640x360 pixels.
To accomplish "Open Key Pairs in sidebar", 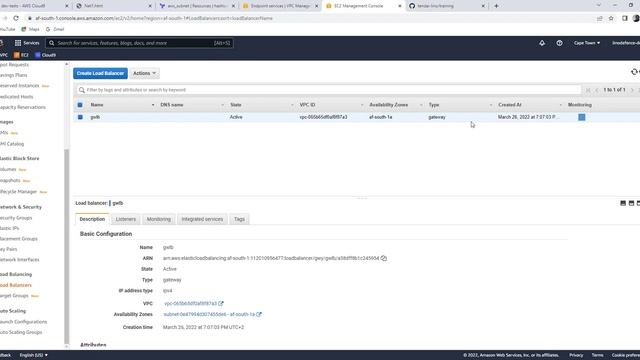I will [9, 249].
